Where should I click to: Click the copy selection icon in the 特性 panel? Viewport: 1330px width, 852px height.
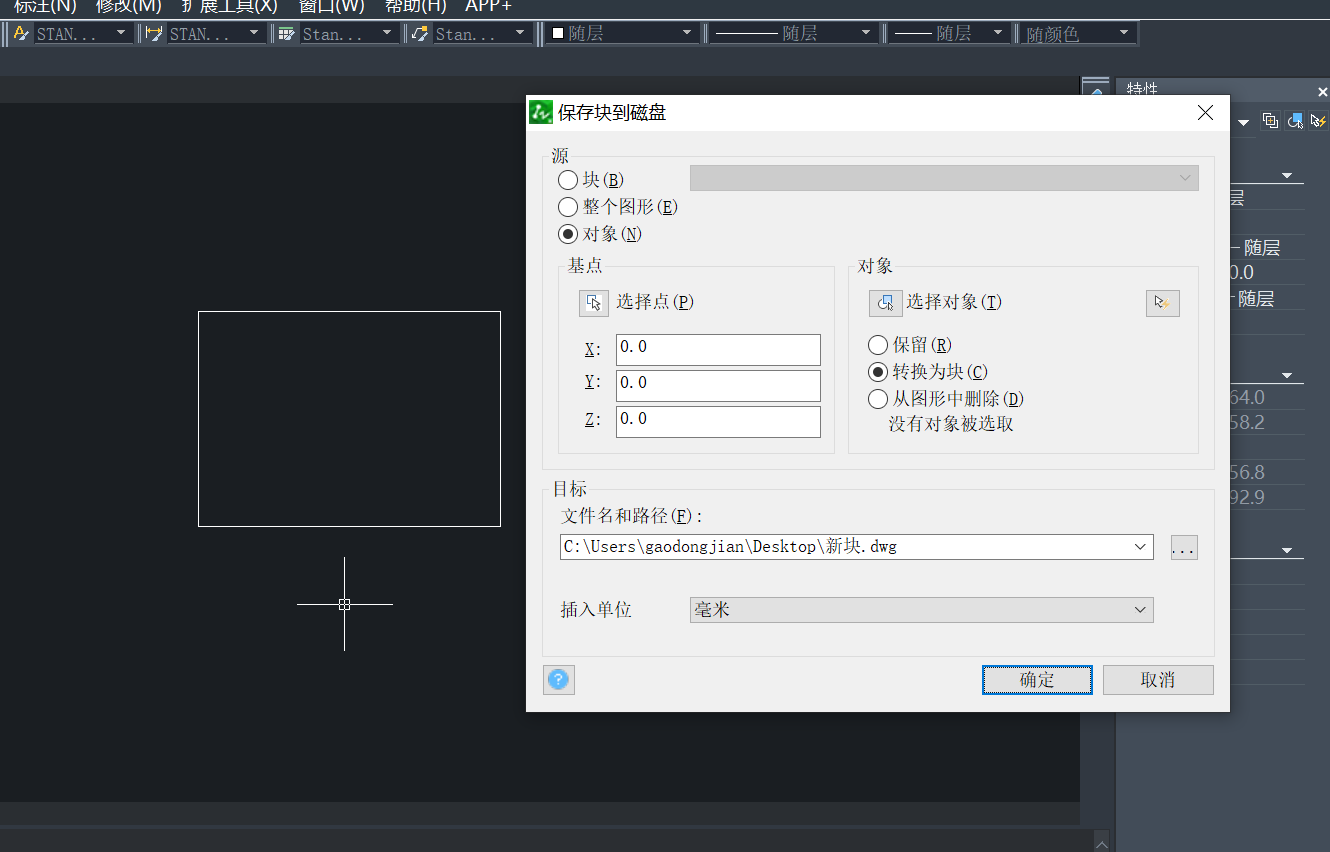point(1270,120)
